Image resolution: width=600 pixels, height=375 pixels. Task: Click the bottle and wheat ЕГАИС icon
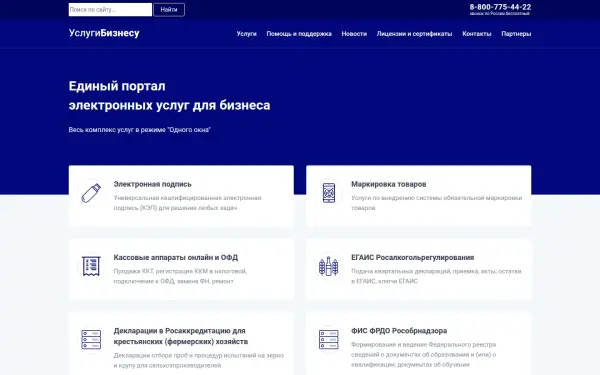[x=329, y=266]
